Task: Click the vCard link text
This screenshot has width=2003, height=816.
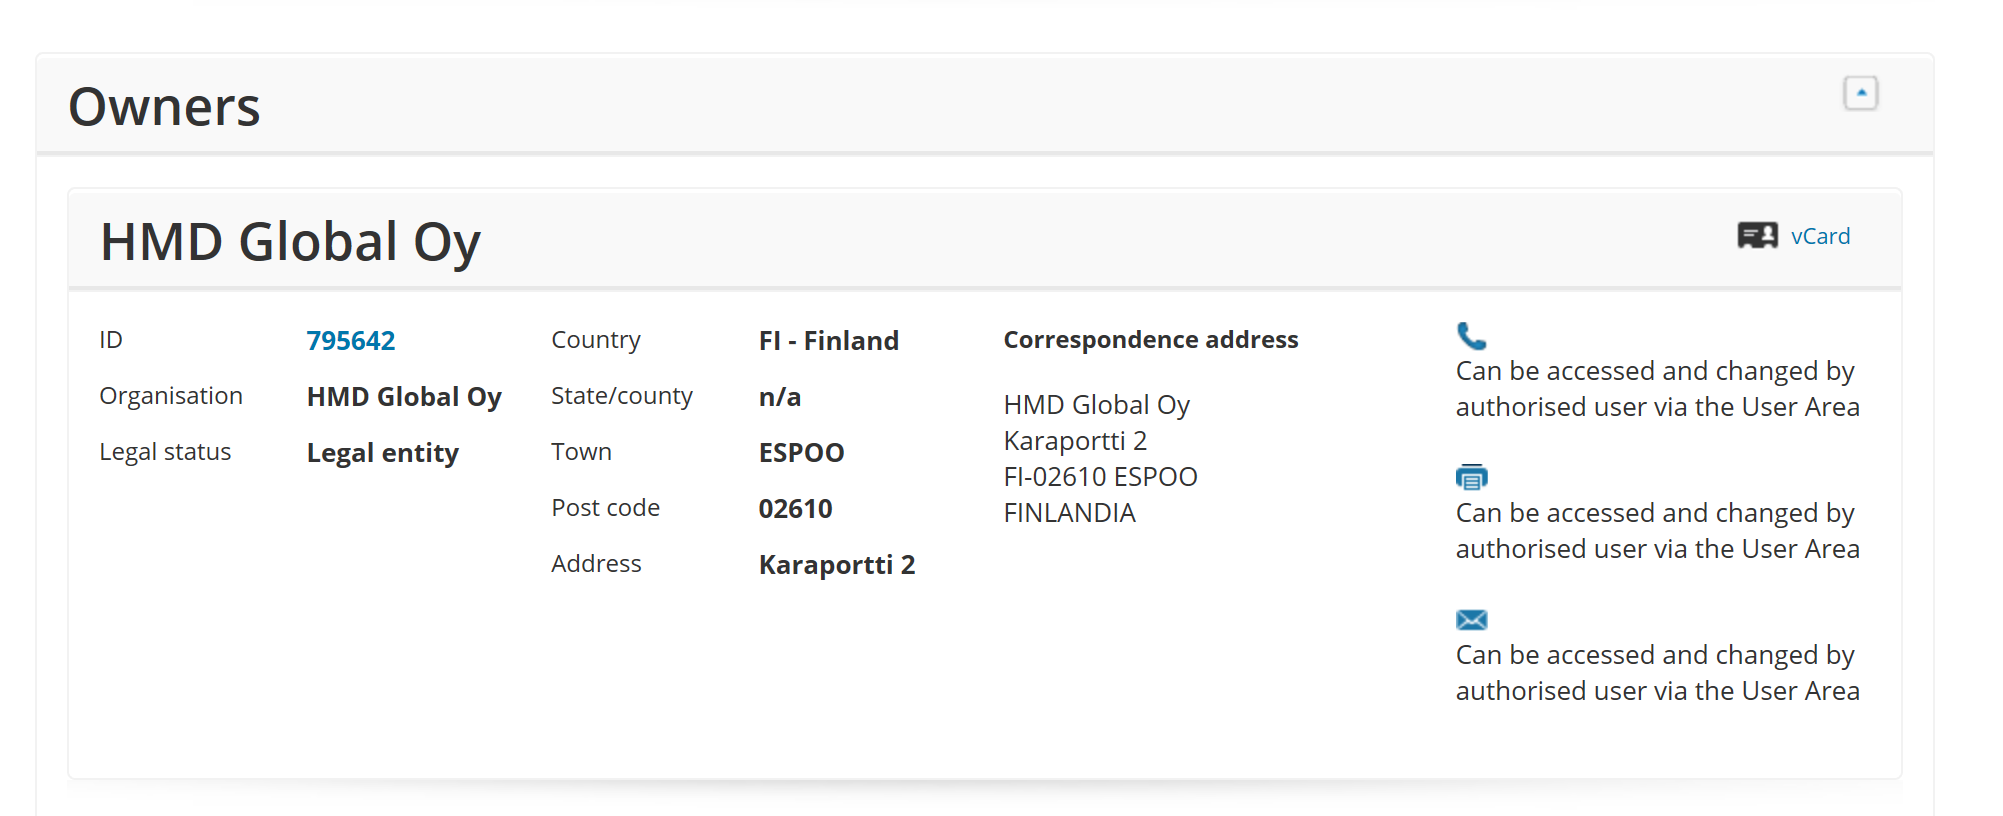Action: point(1820,236)
